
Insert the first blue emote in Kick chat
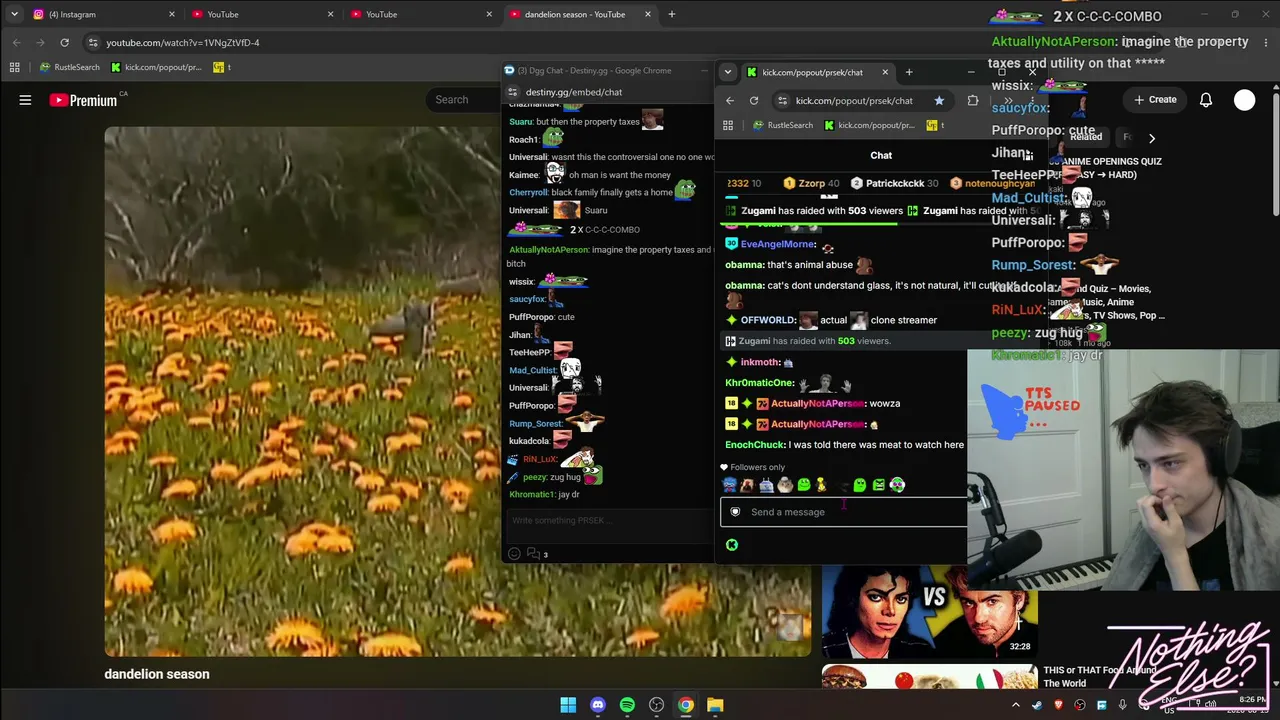point(729,485)
